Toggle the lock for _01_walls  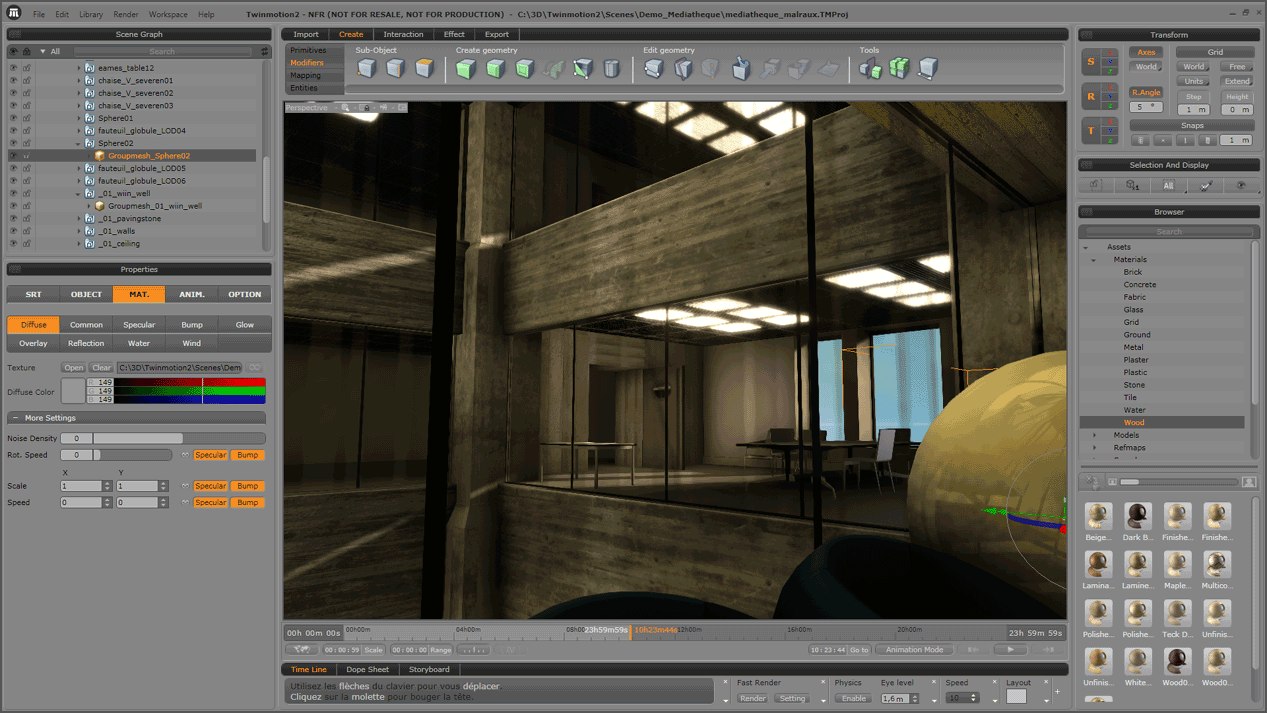27,231
